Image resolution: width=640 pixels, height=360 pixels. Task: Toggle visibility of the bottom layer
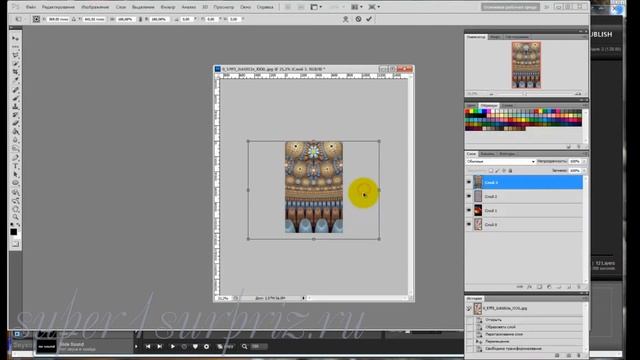(x=469, y=224)
